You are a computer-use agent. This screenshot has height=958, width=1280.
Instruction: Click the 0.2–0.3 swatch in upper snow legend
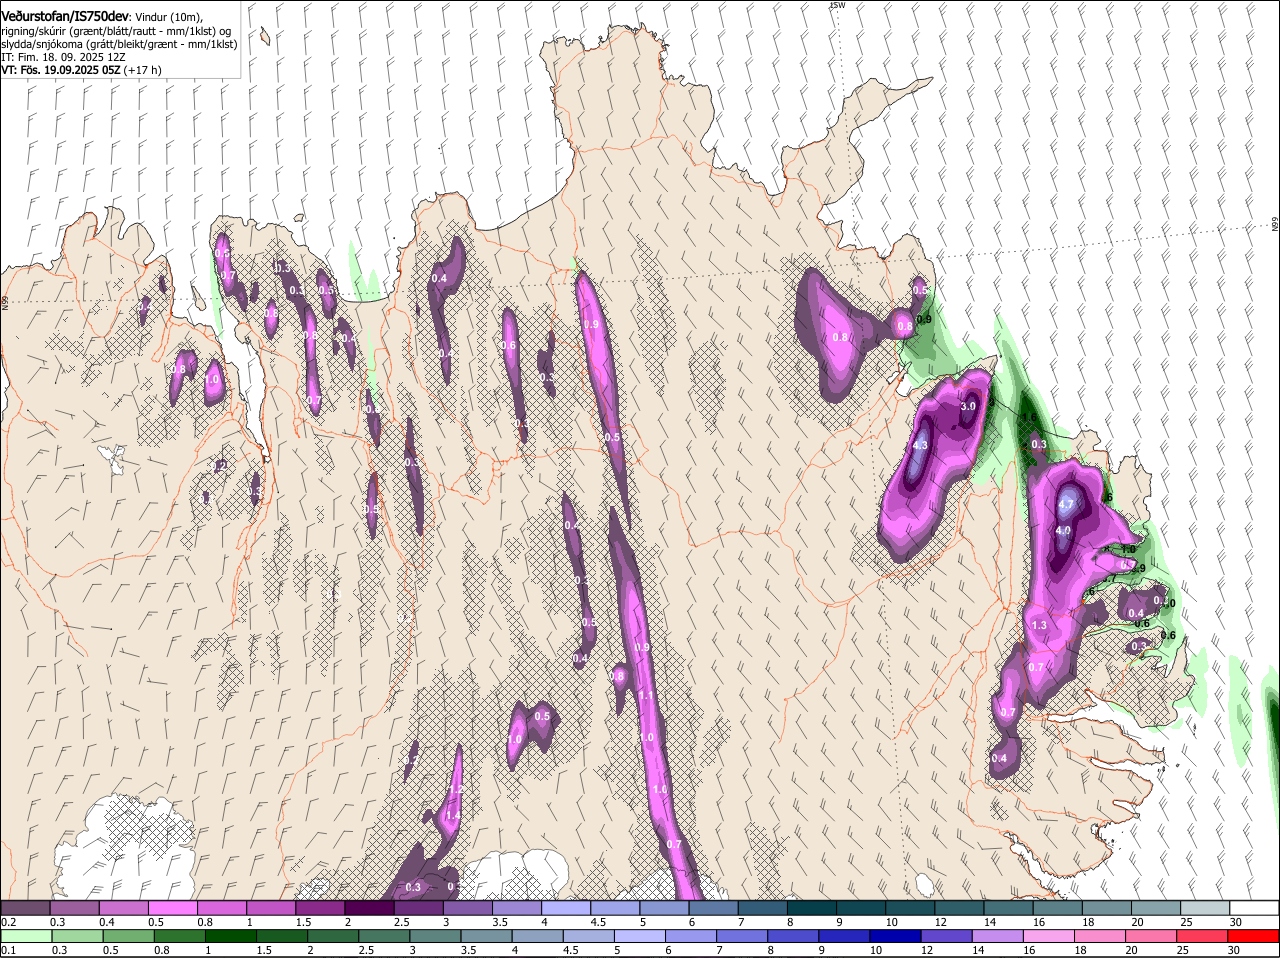[x=25, y=908]
